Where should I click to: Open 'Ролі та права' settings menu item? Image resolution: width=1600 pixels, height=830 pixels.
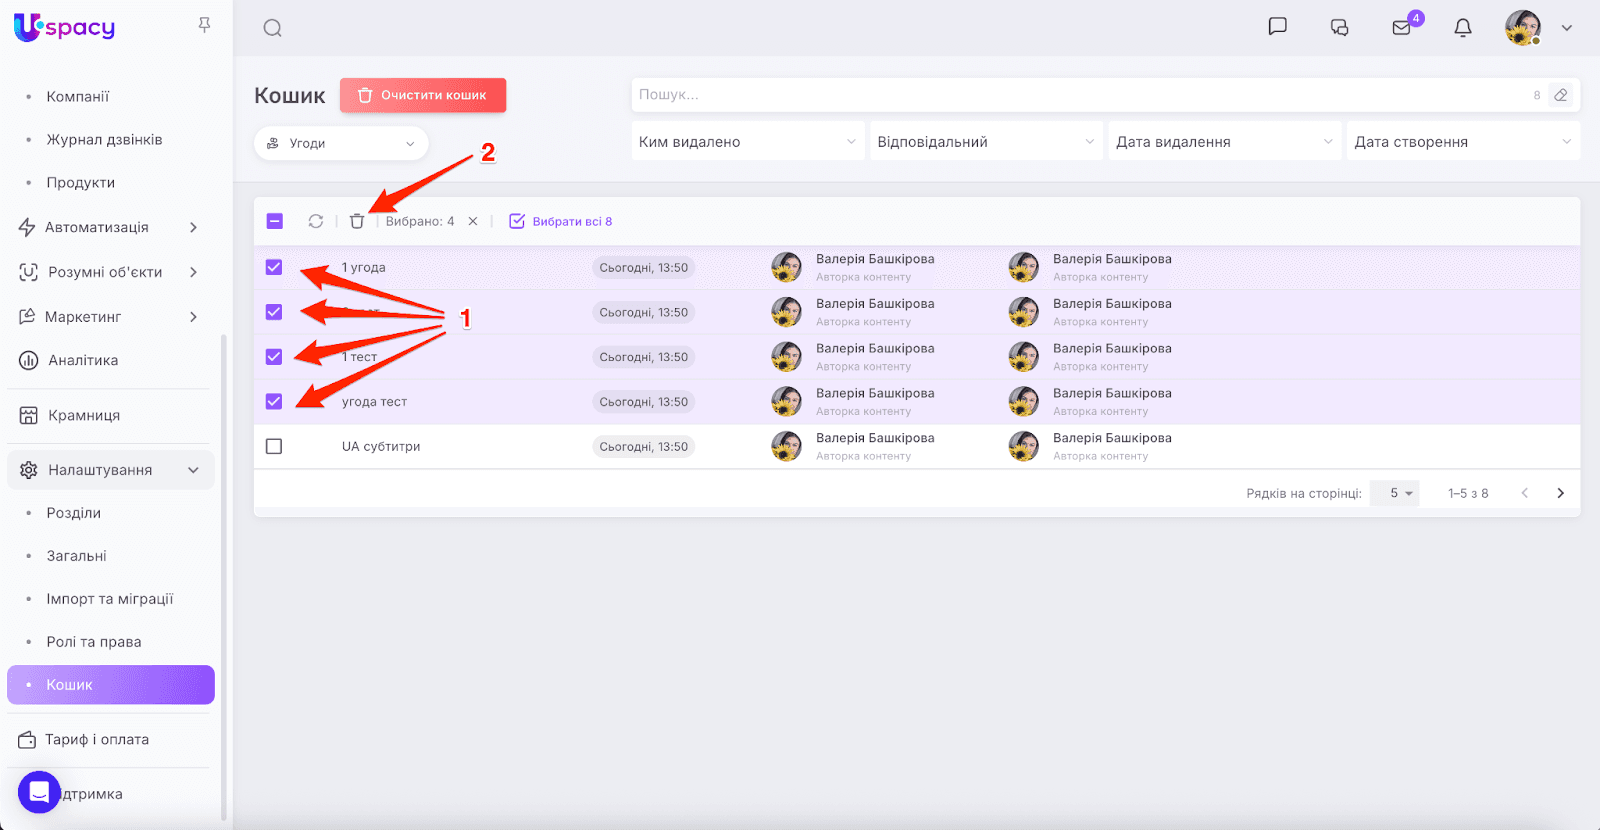pos(94,642)
